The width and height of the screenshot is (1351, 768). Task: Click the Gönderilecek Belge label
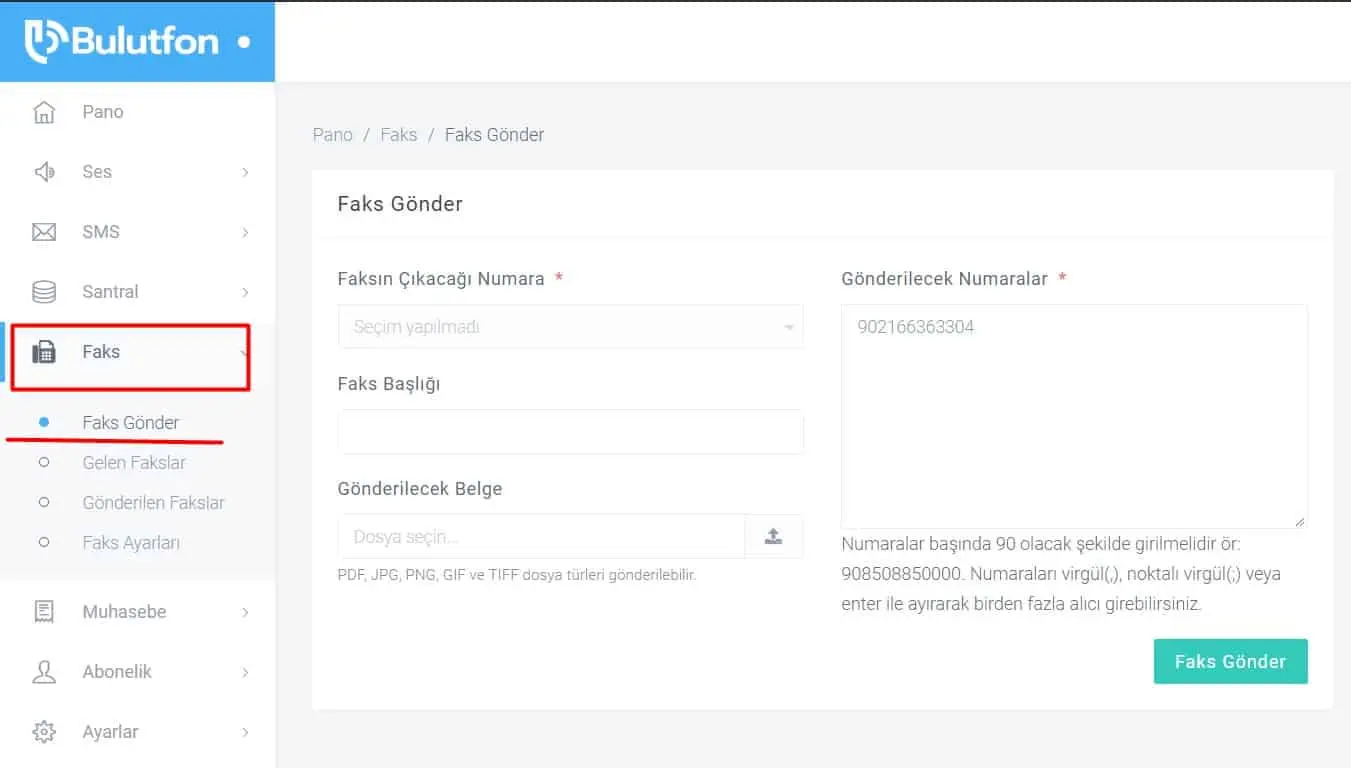point(420,489)
